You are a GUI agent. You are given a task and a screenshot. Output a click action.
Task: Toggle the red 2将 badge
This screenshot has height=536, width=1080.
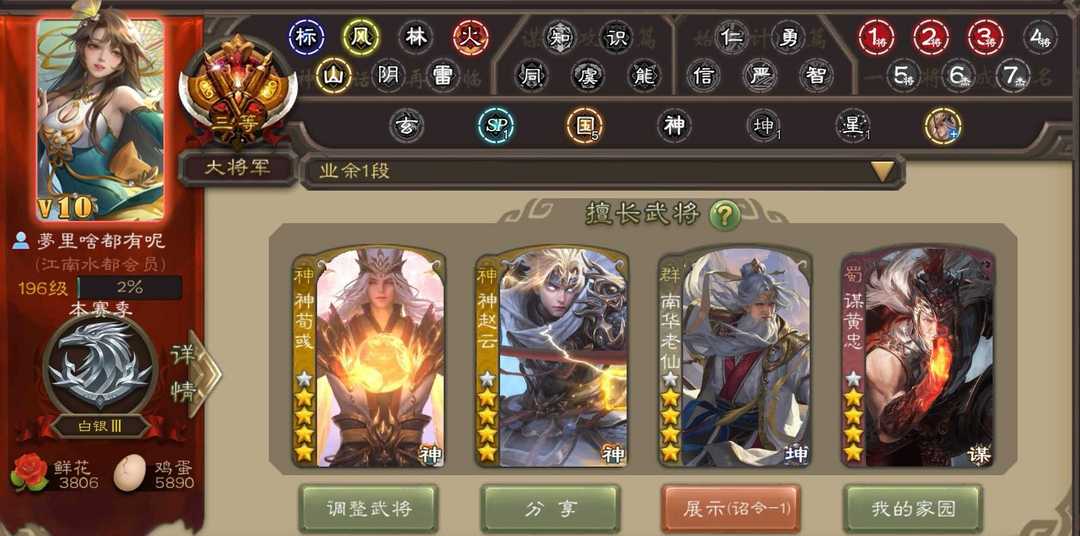click(931, 37)
